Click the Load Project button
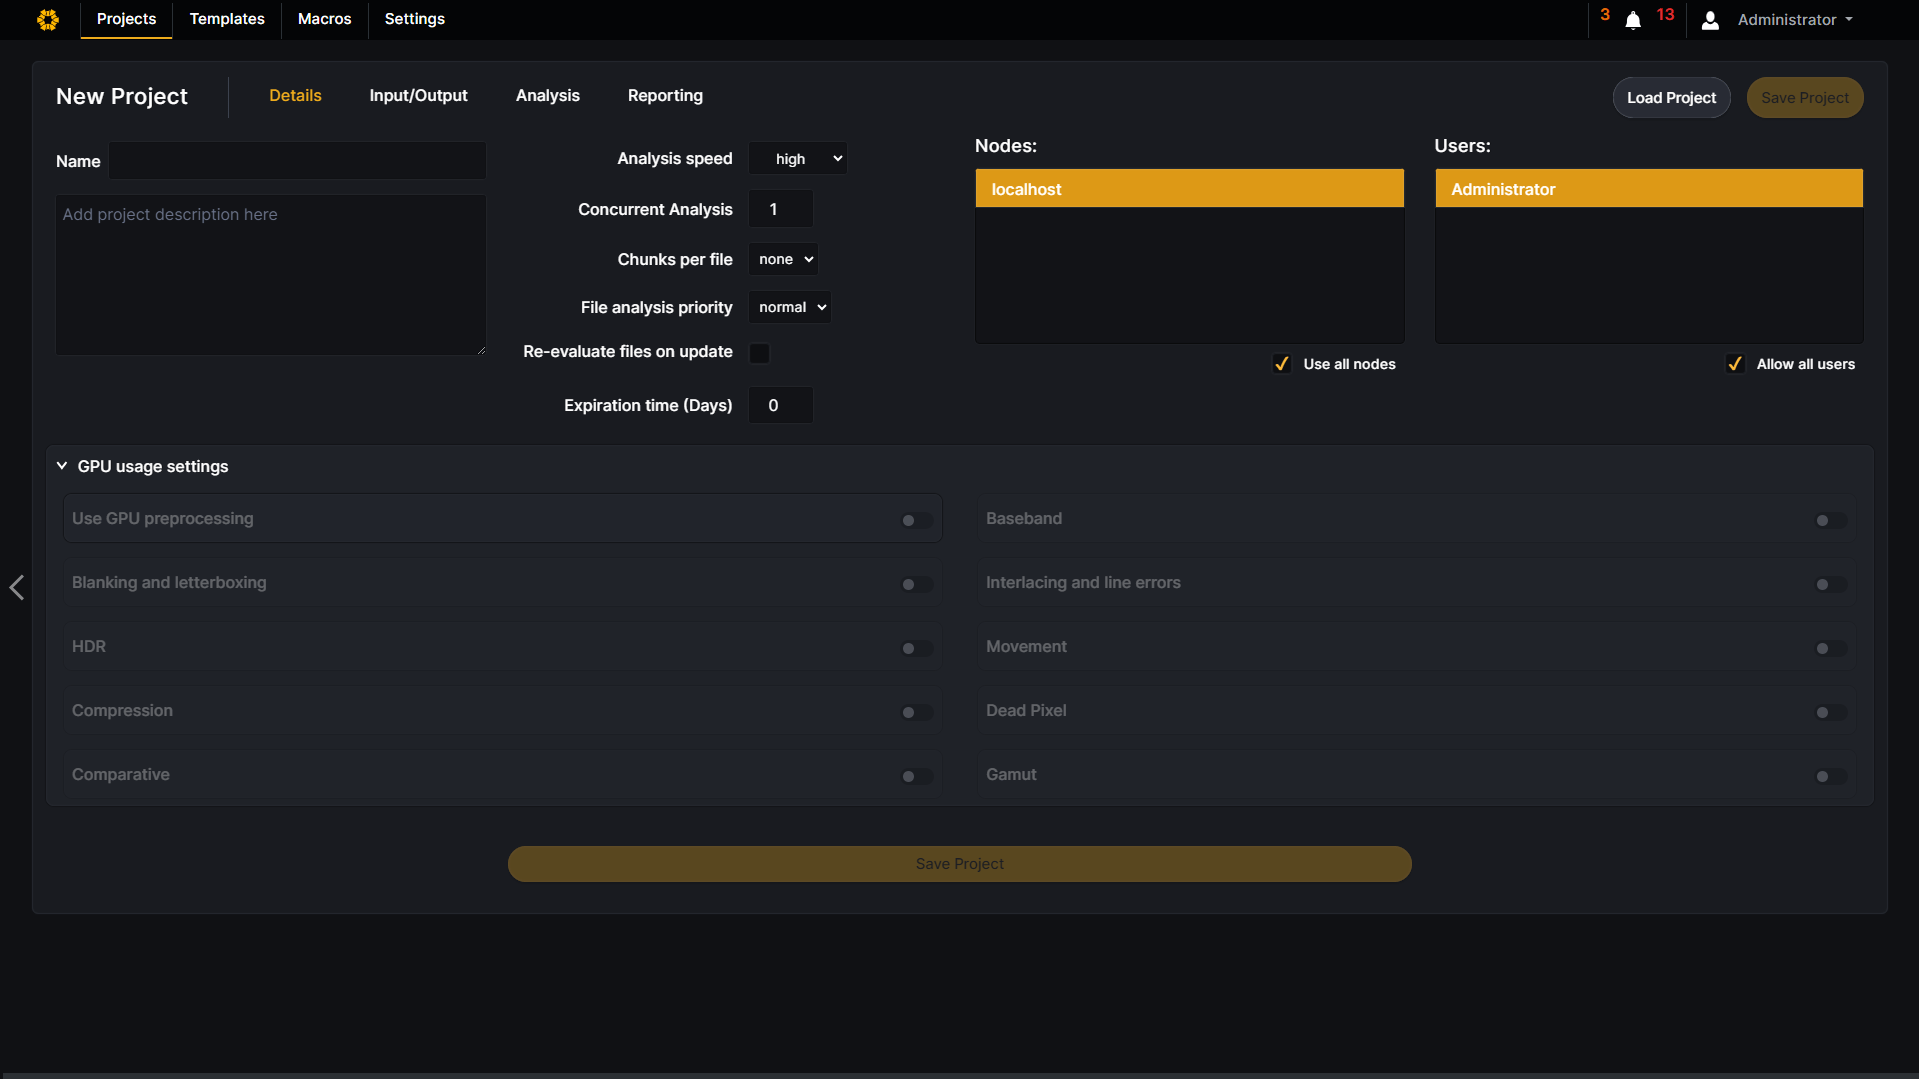Viewport: 1919px width, 1079px height. tap(1670, 97)
